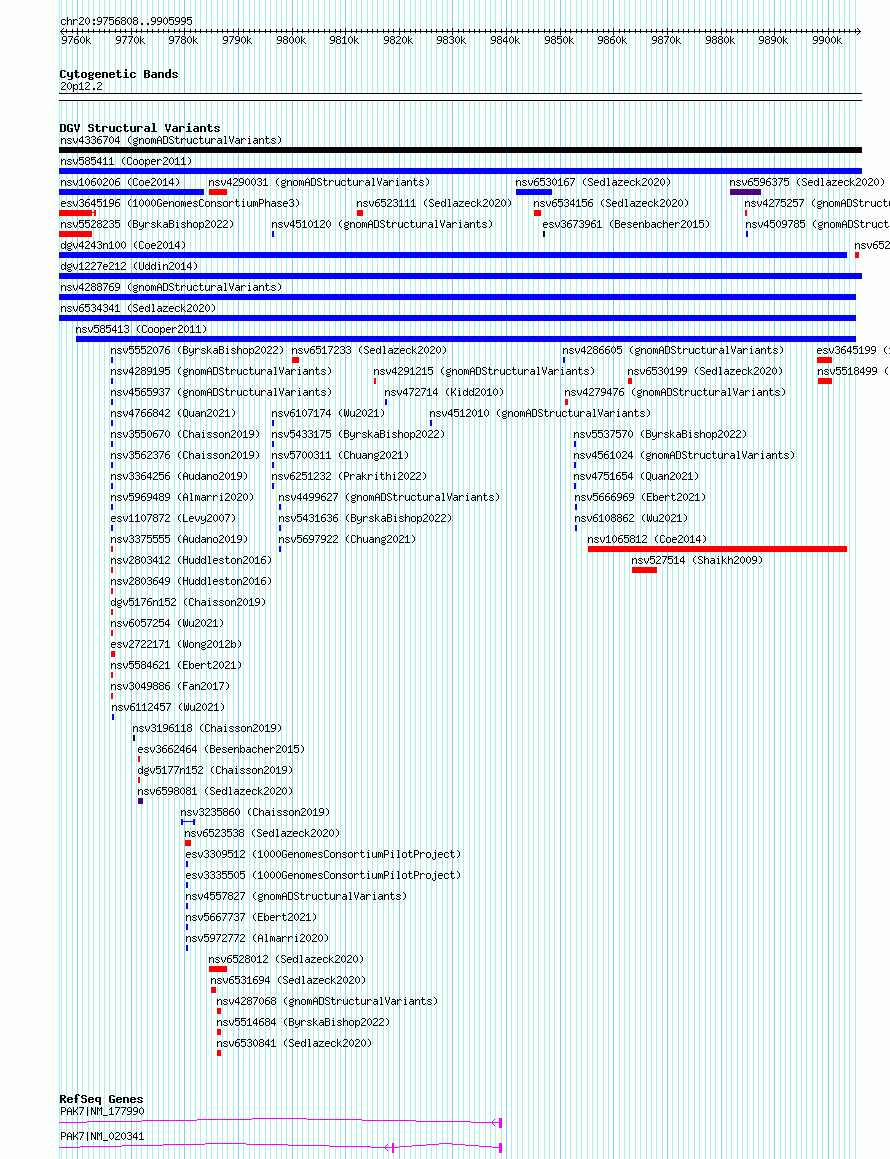
Task: Click nsv6523538 (Sedlazeck2020) label
Action: point(262,833)
